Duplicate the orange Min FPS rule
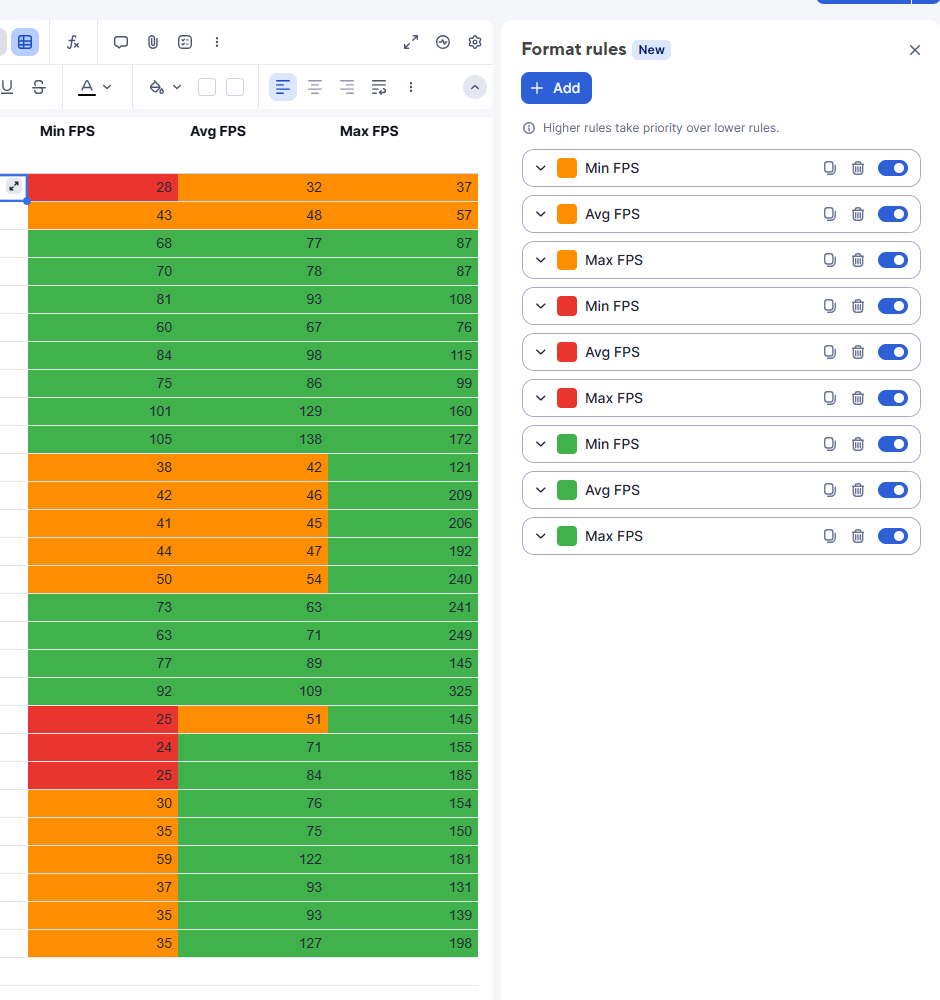 tap(829, 168)
